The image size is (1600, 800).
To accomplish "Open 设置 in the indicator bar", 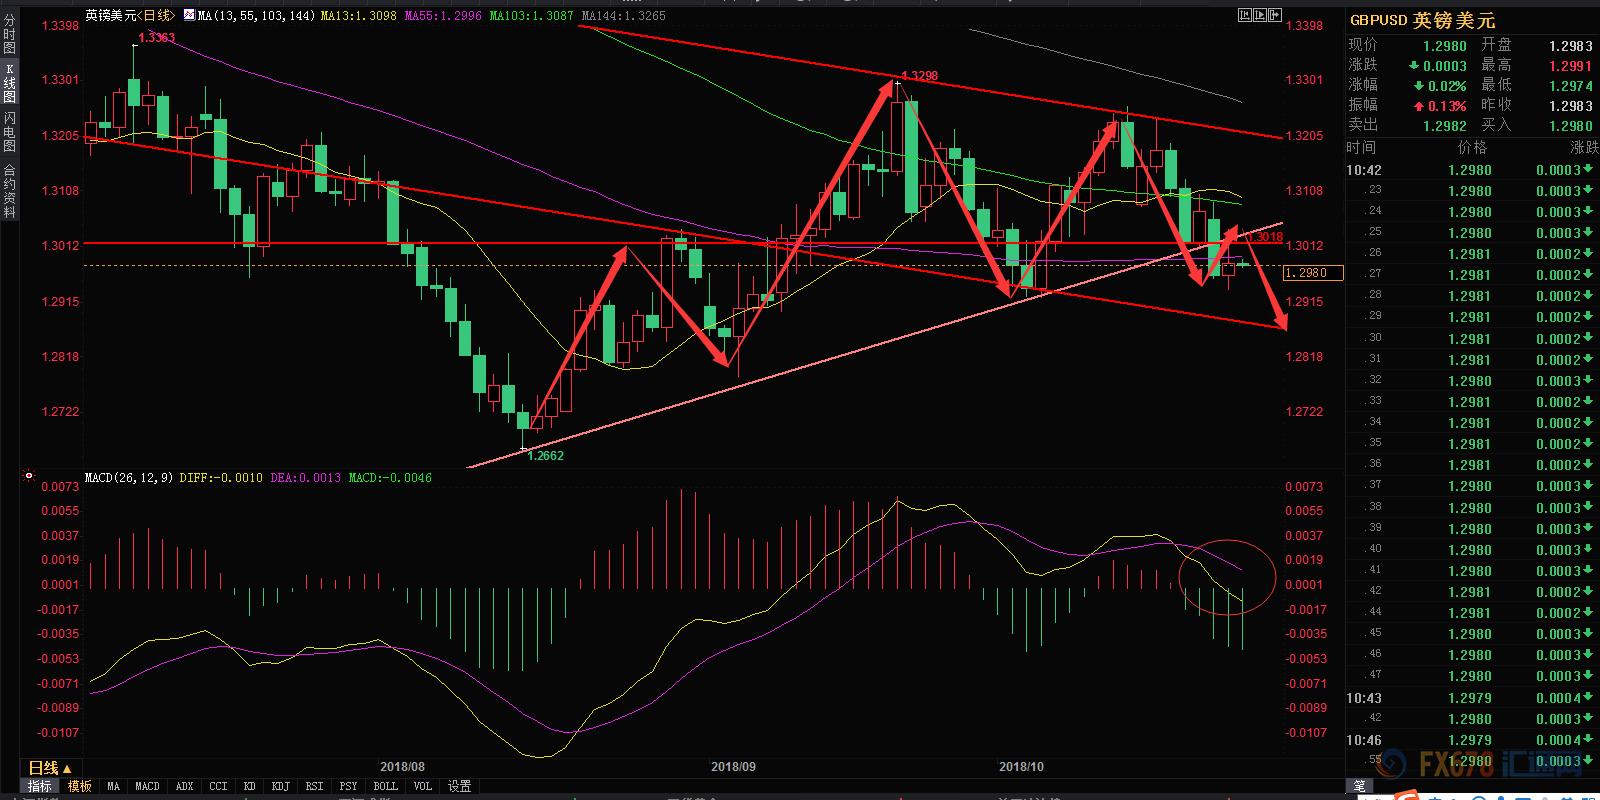I will [x=459, y=787].
